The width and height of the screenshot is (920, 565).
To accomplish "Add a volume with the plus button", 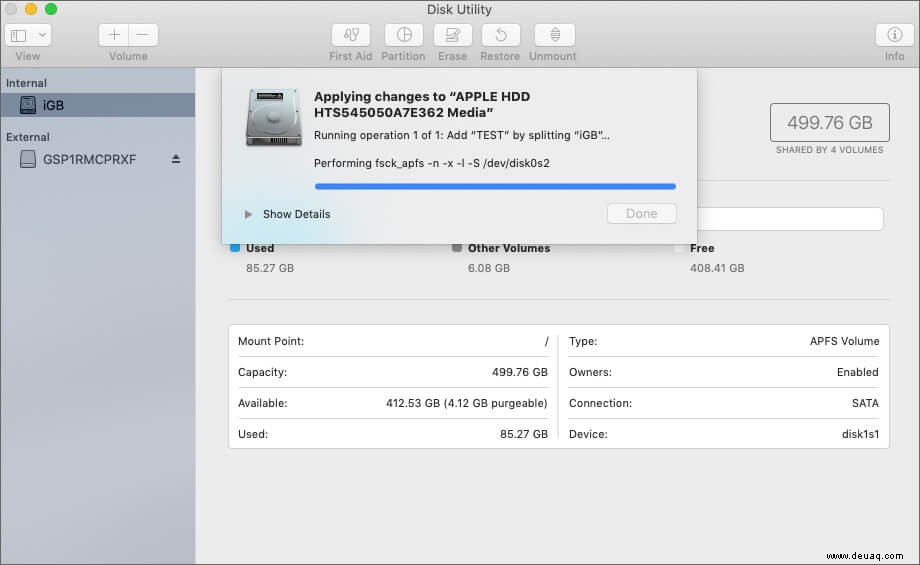I will (114, 35).
